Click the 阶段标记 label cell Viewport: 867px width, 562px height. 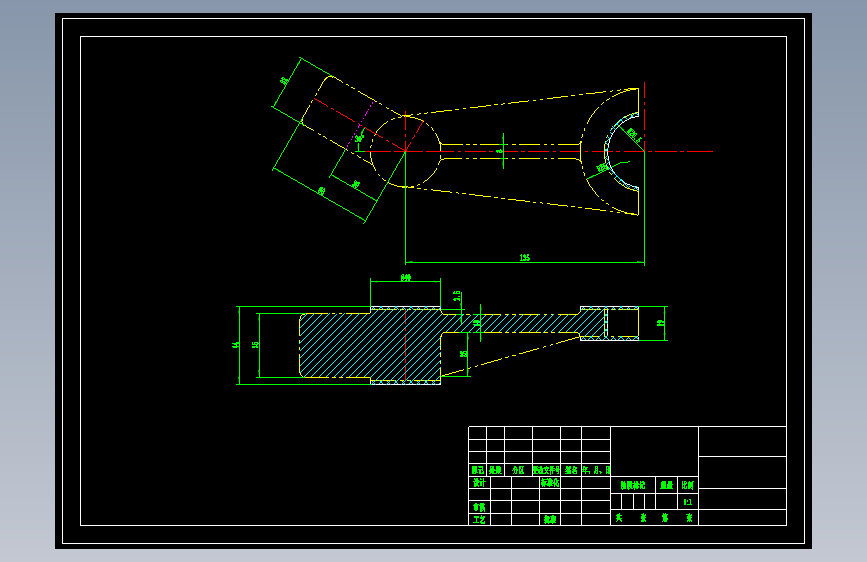pos(633,485)
